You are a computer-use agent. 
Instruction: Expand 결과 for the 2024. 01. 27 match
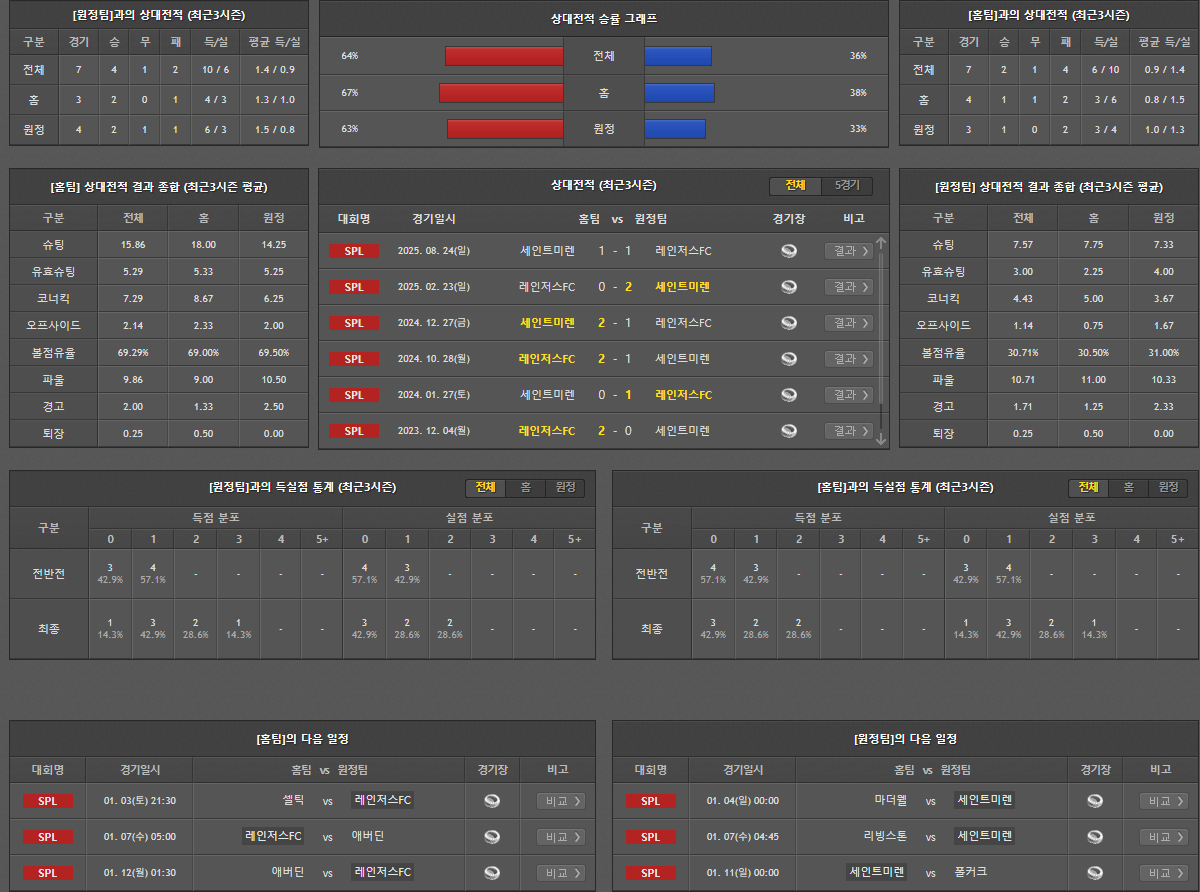(848, 395)
